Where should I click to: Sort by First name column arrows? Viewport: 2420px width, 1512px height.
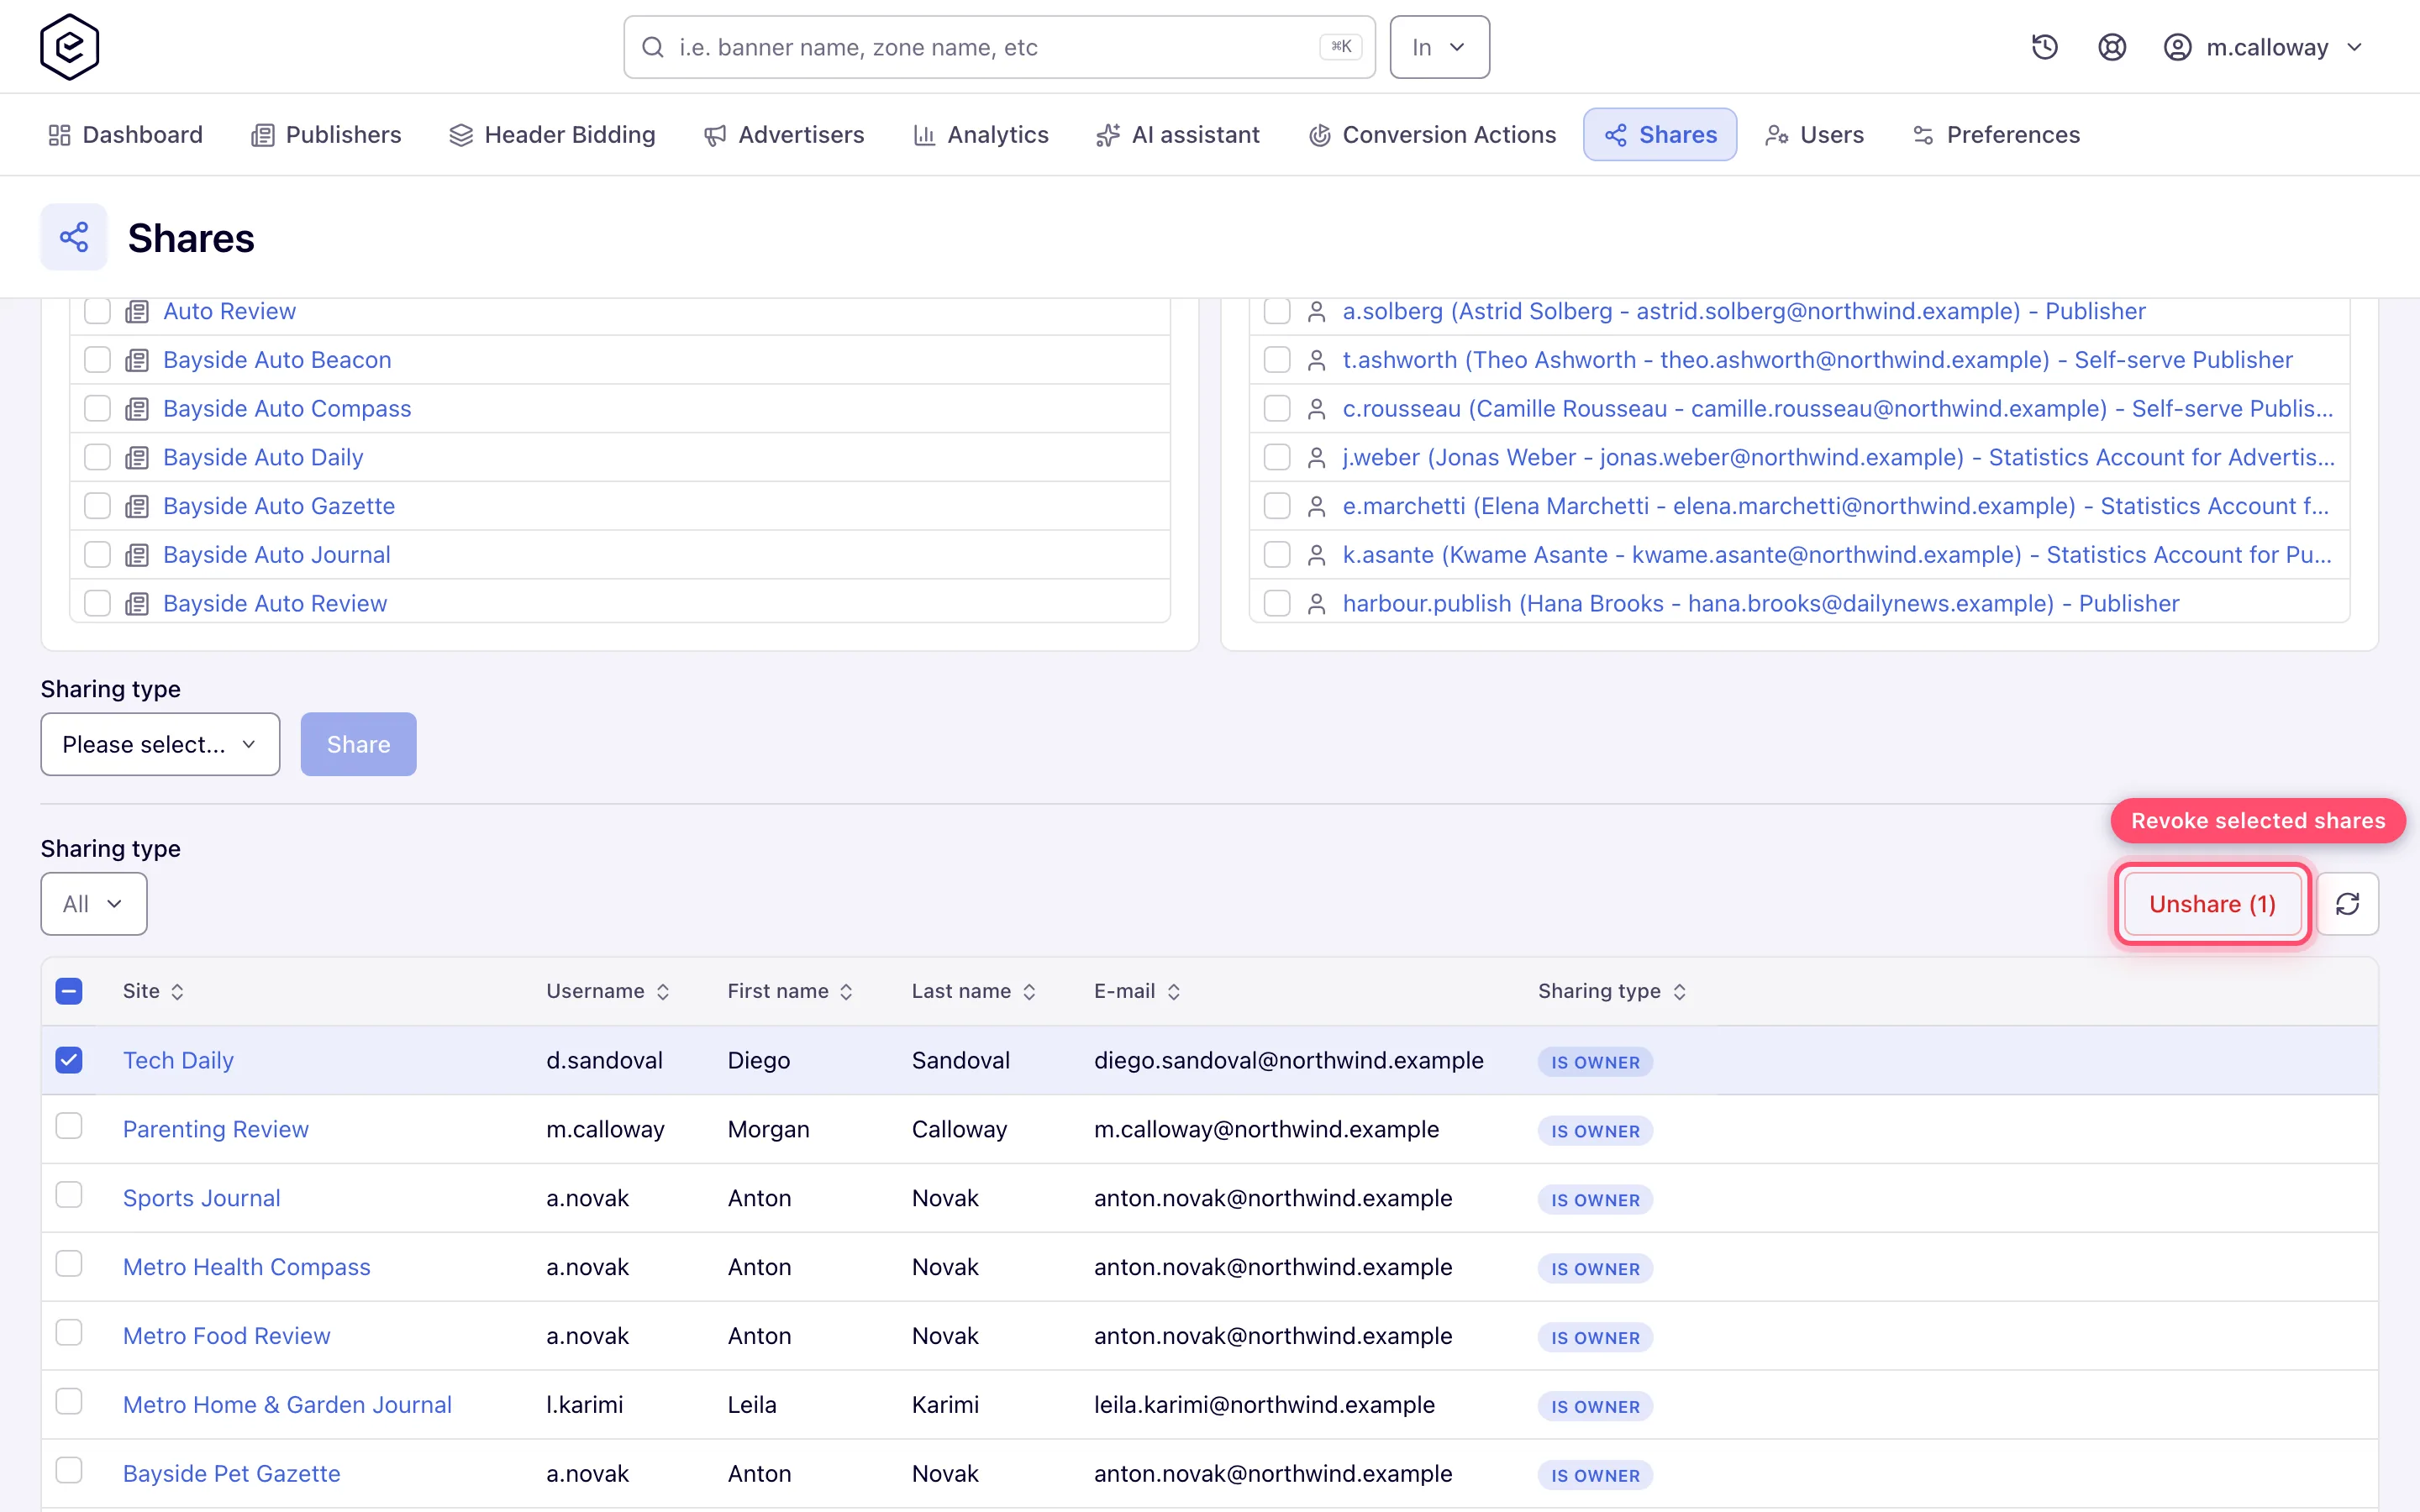click(x=846, y=991)
